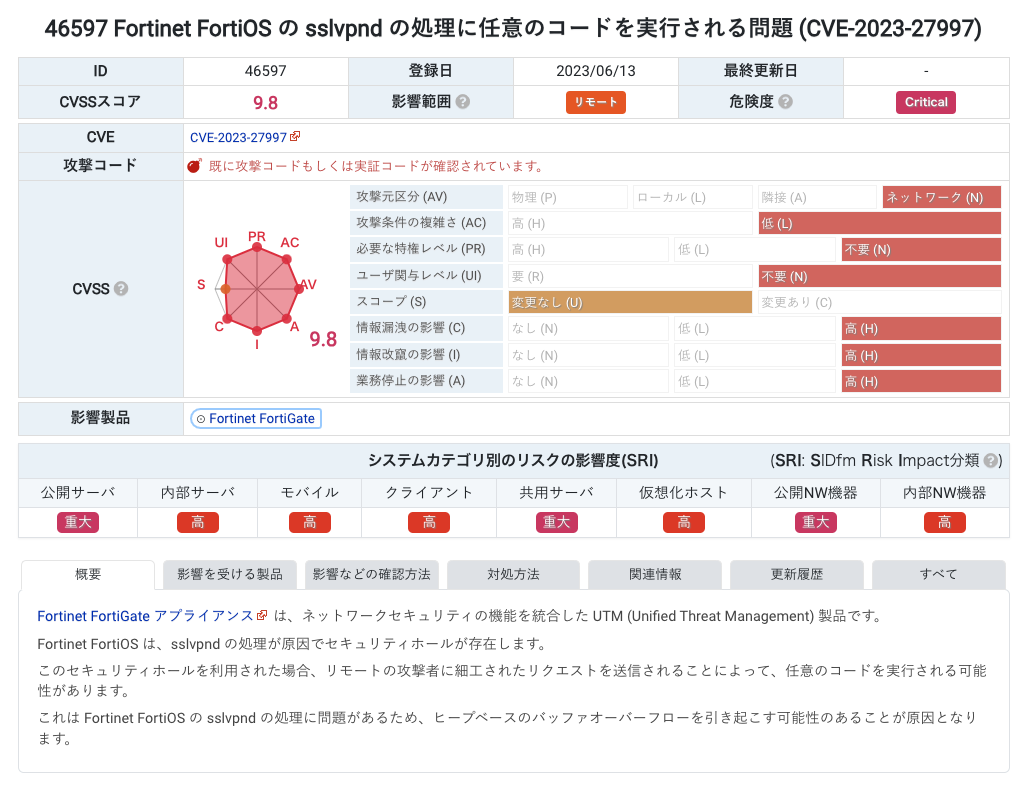
Task: Open the Fortinet FortiGate アプライアンス link
Action: click(x=145, y=616)
